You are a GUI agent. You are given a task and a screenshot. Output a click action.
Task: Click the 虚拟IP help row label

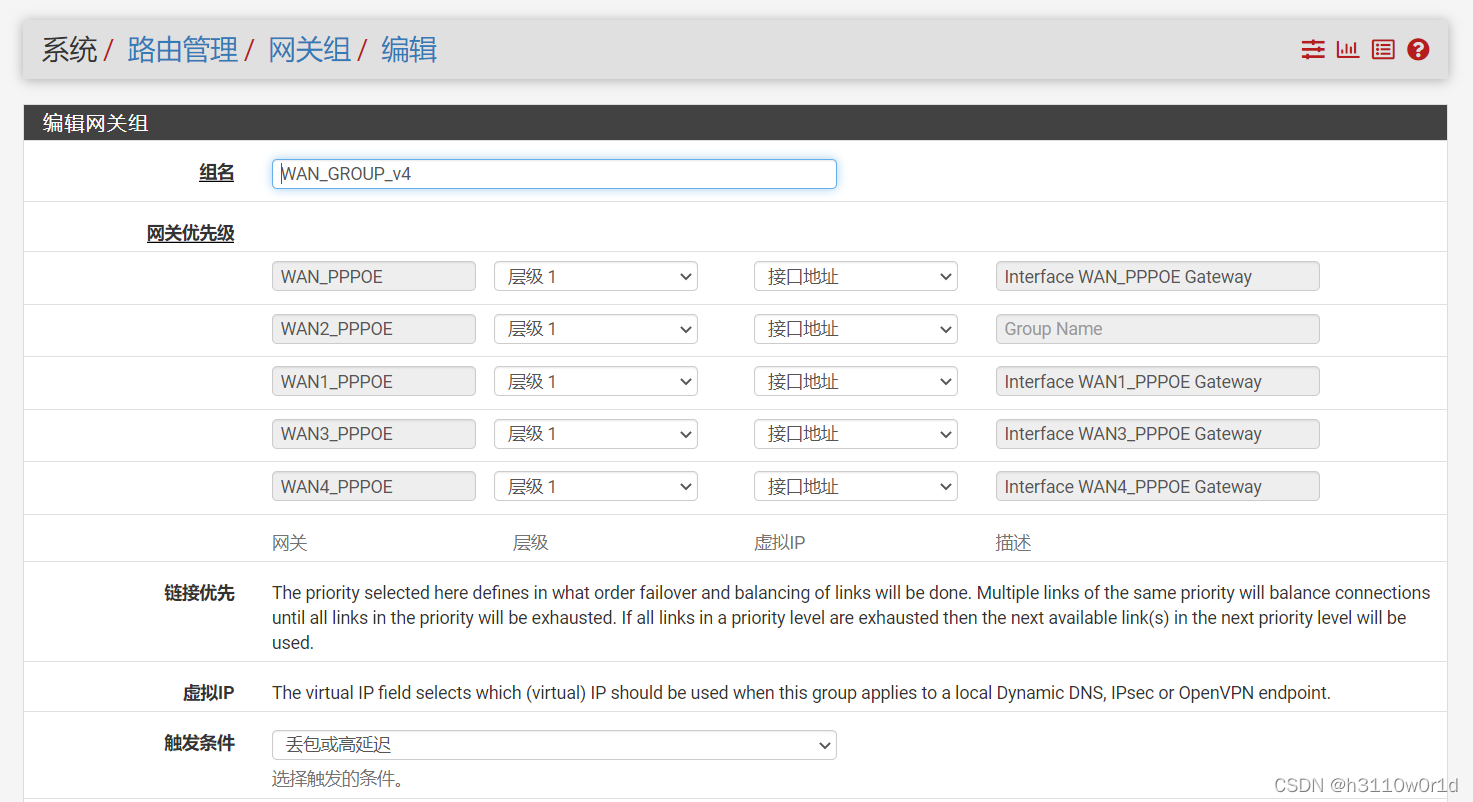pos(208,693)
